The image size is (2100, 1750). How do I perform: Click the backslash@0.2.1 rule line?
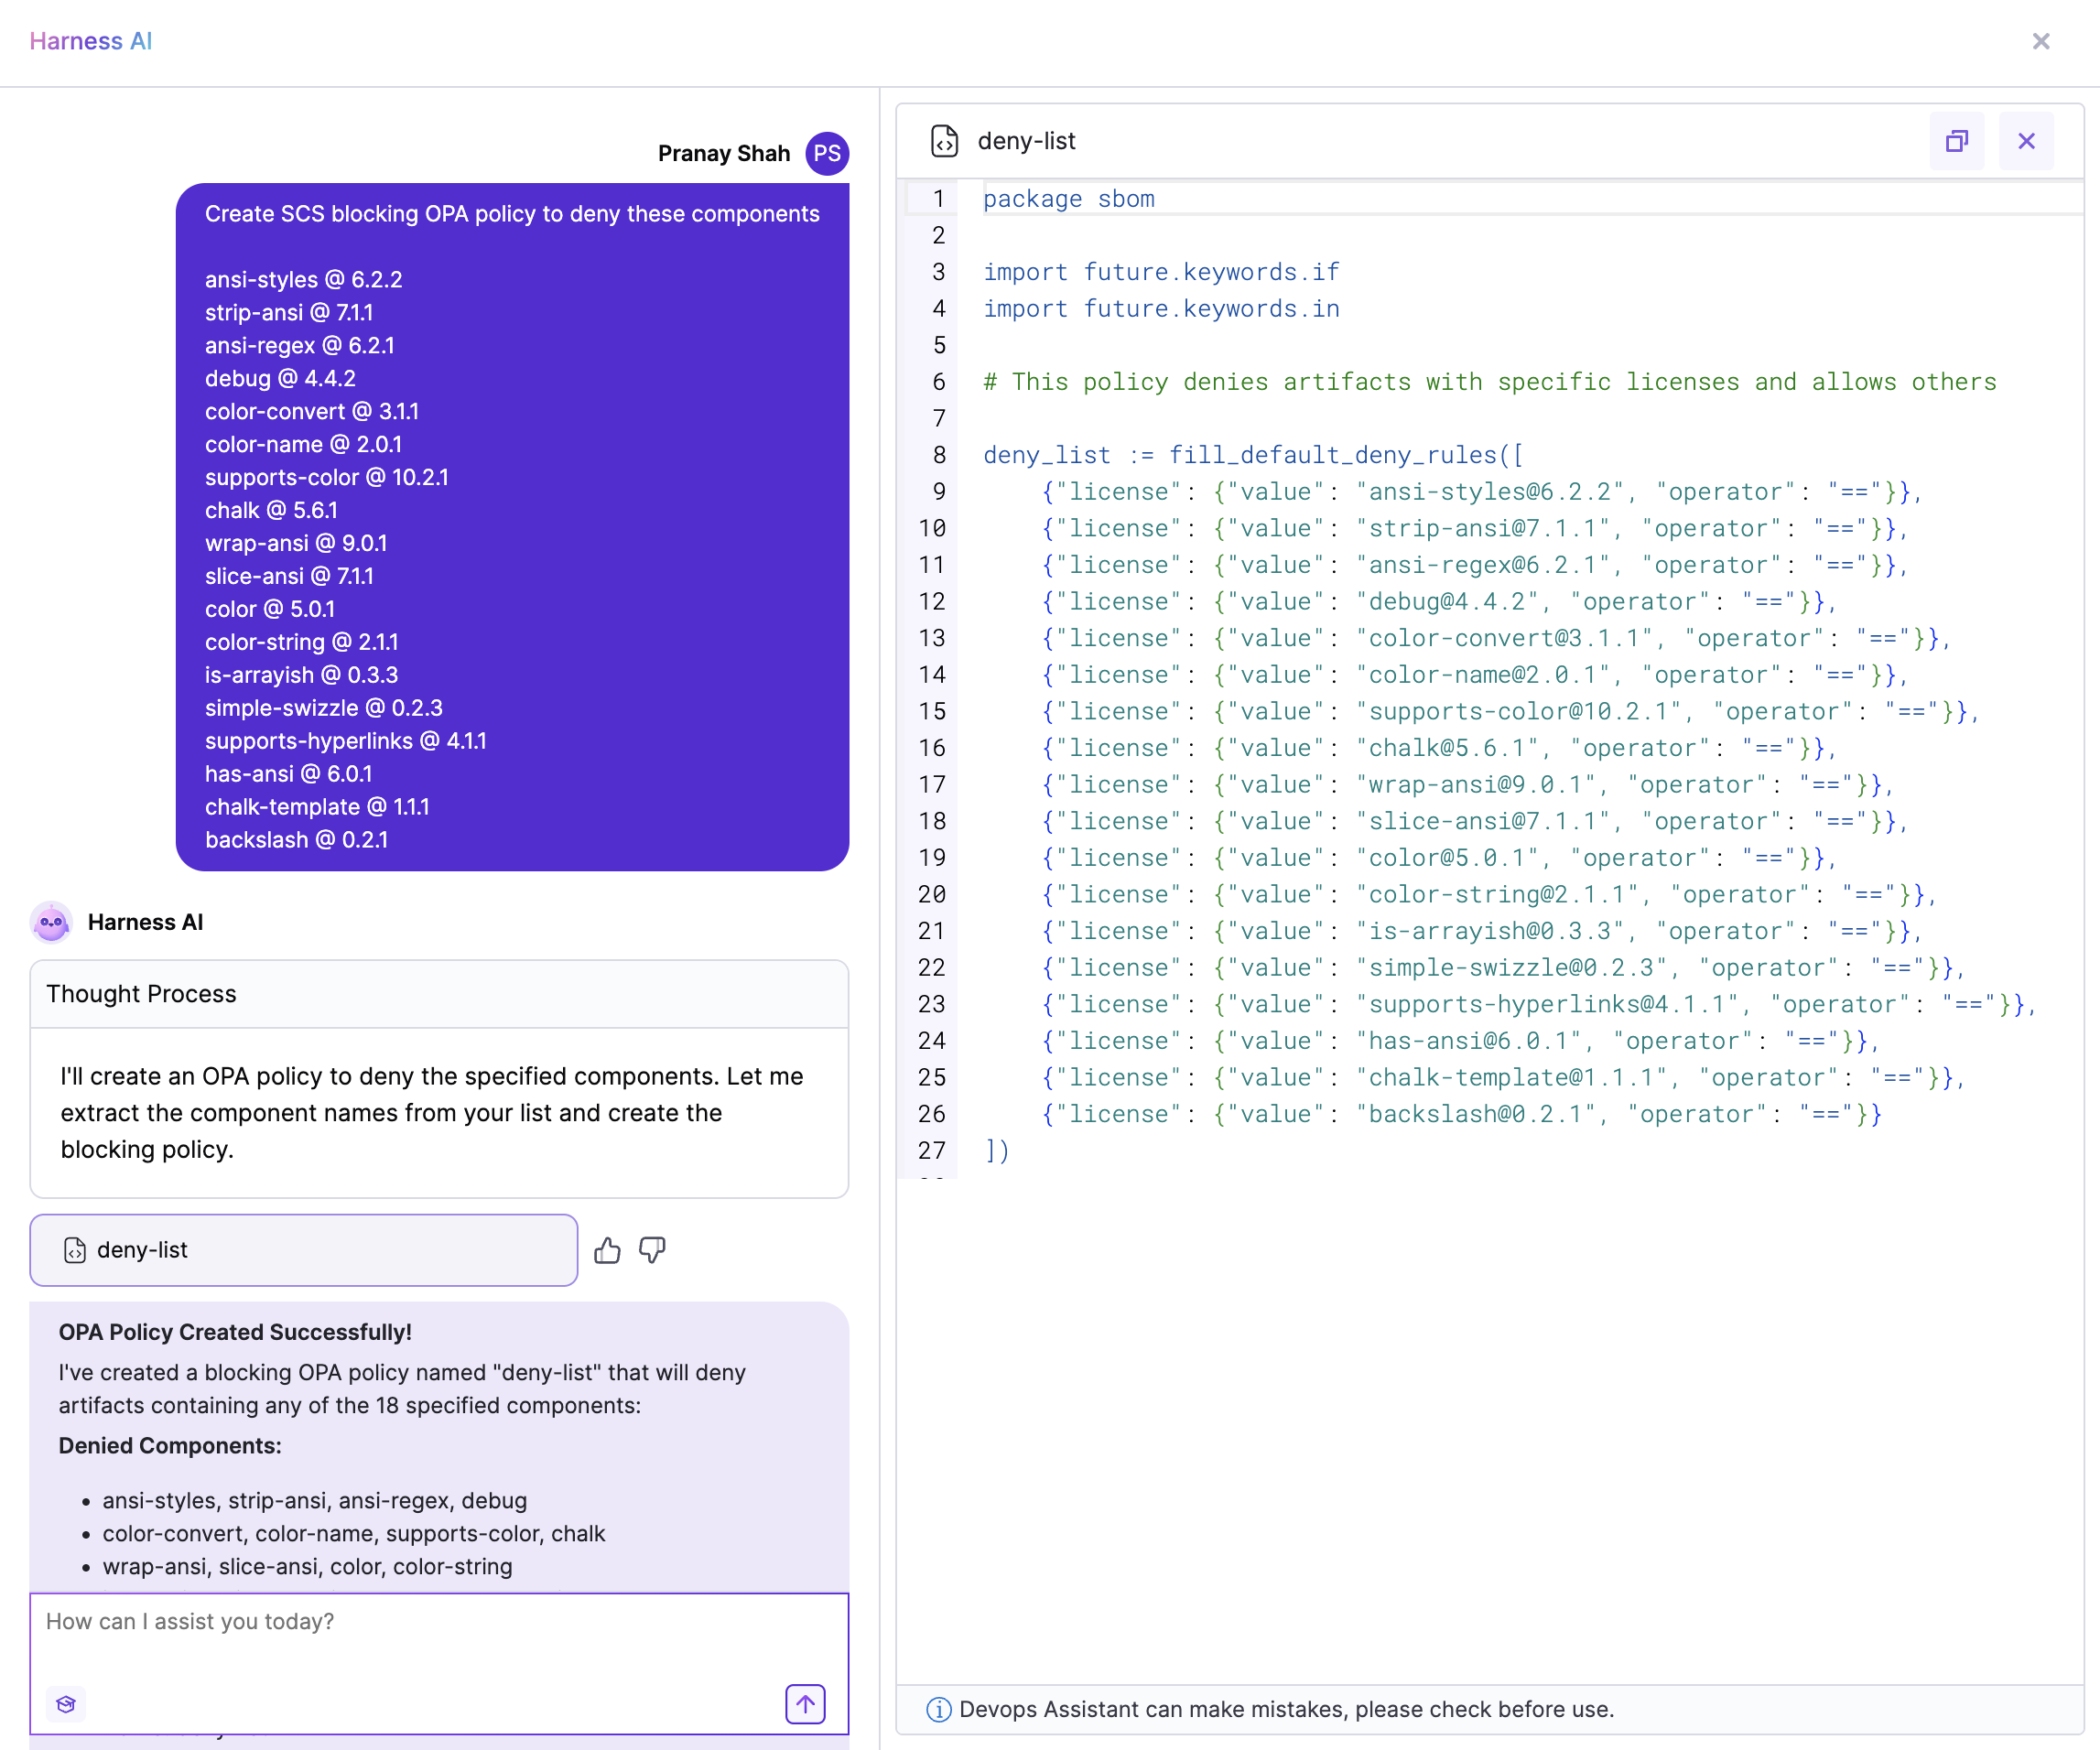pos(1461,1114)
